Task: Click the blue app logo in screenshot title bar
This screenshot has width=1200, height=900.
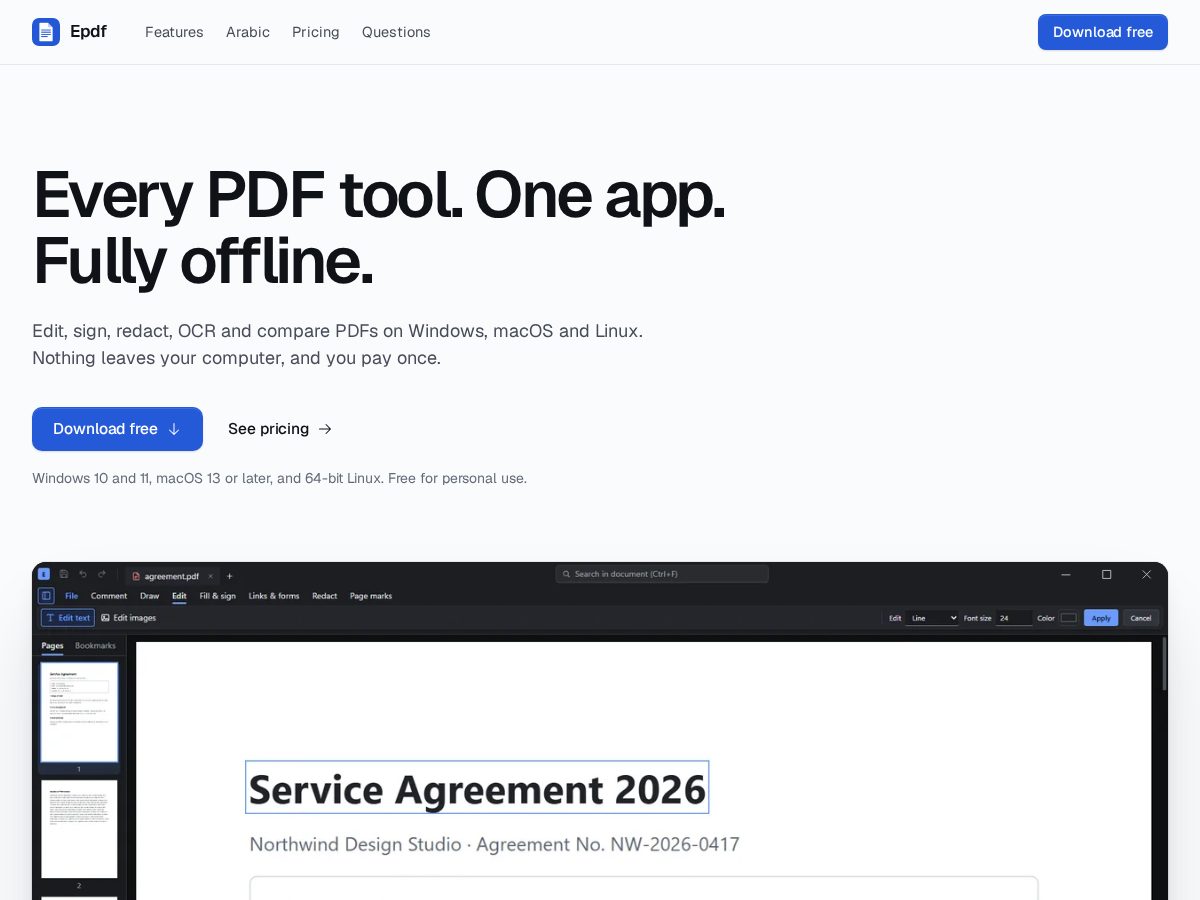Action: click(44, 574)
